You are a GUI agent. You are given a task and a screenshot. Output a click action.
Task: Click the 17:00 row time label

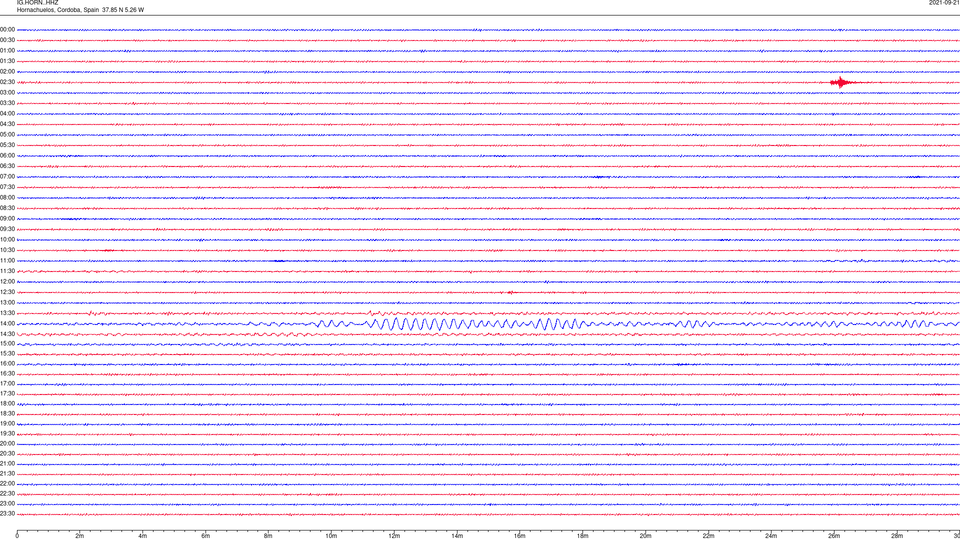click(x=7, y=384)
